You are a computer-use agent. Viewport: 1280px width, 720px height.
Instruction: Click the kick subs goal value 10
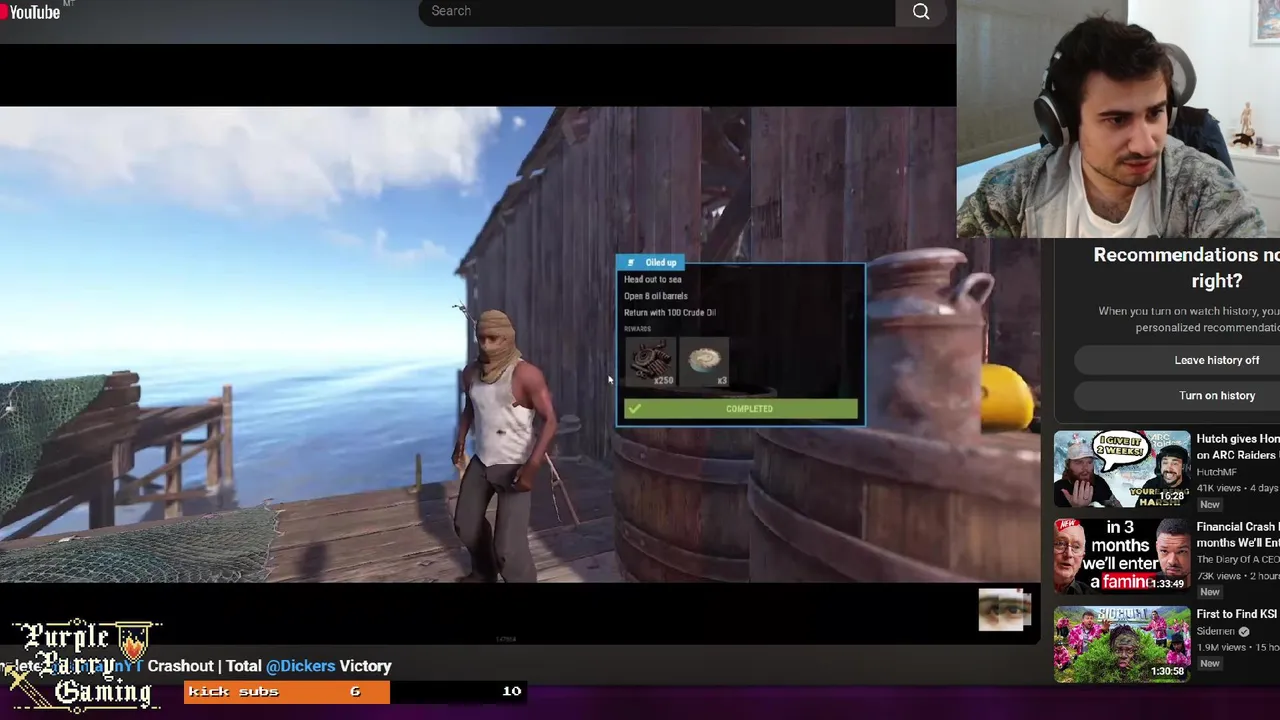(511, 691)
